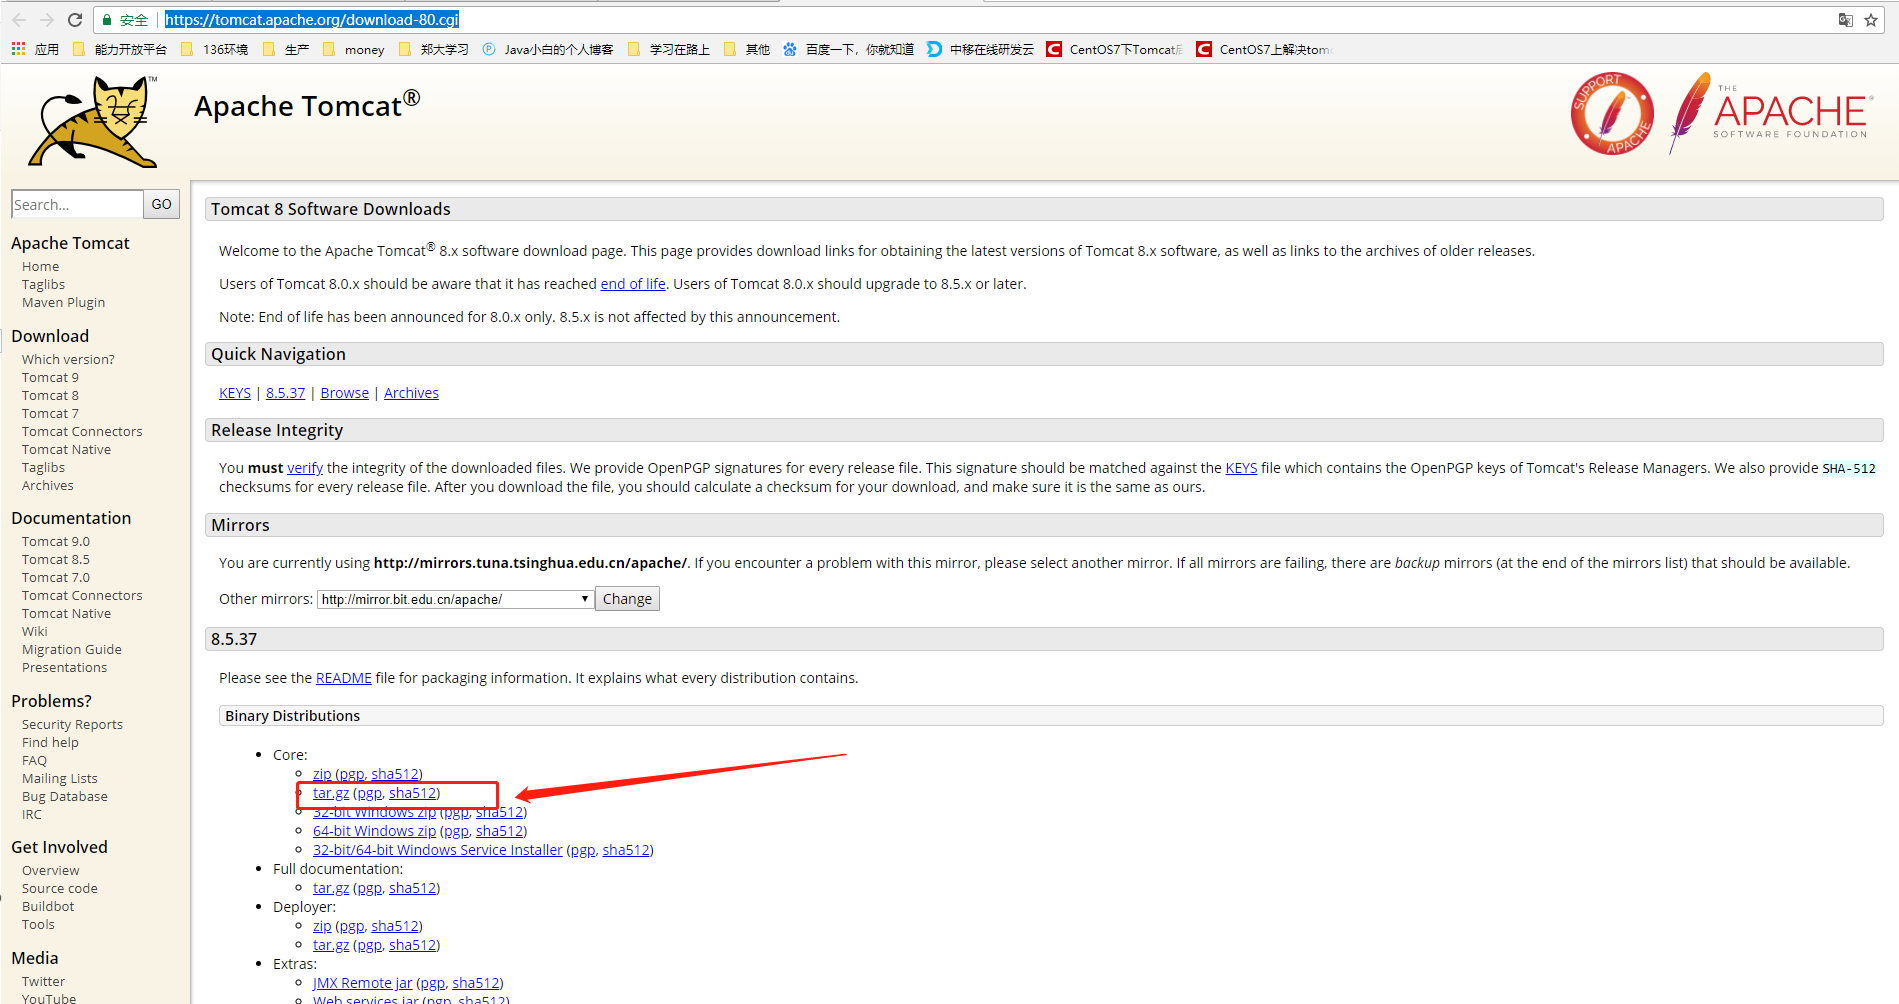Screen dimensions: 1899x1004
Task: Open the Core zip pgp signature link
Action: pos(352,774)
